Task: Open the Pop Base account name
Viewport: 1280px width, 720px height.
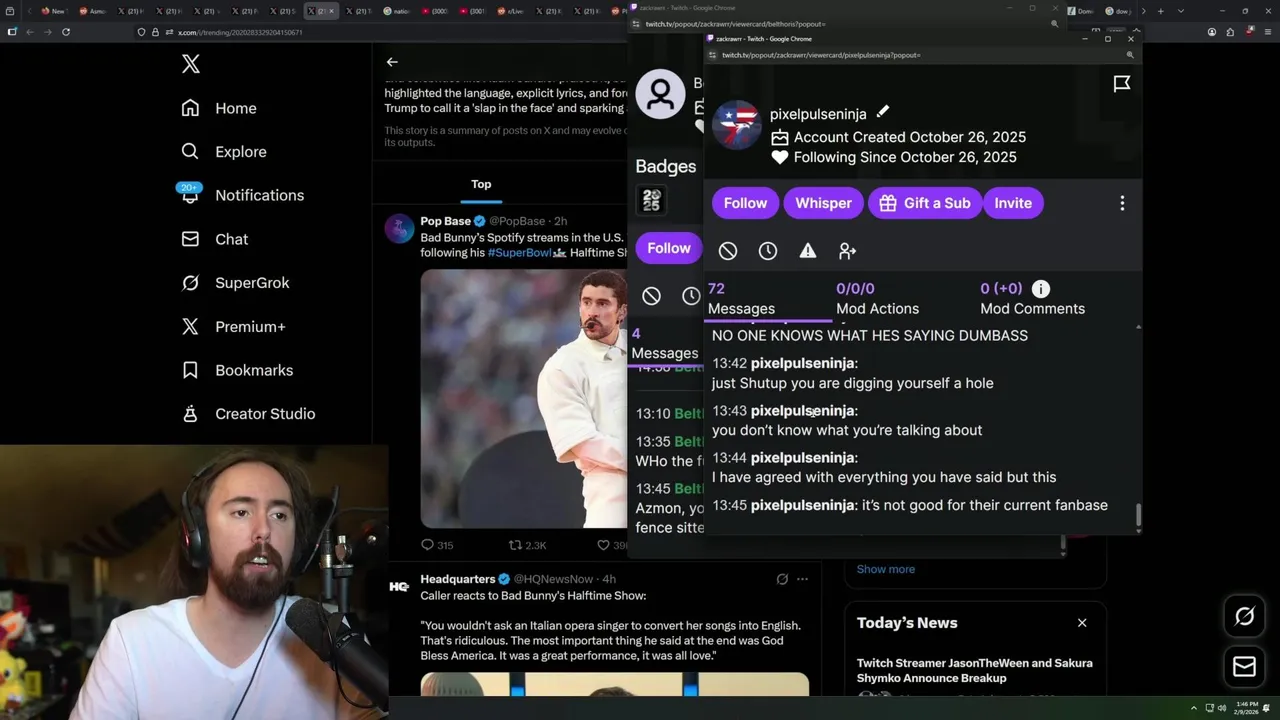Action: (445, 221)
